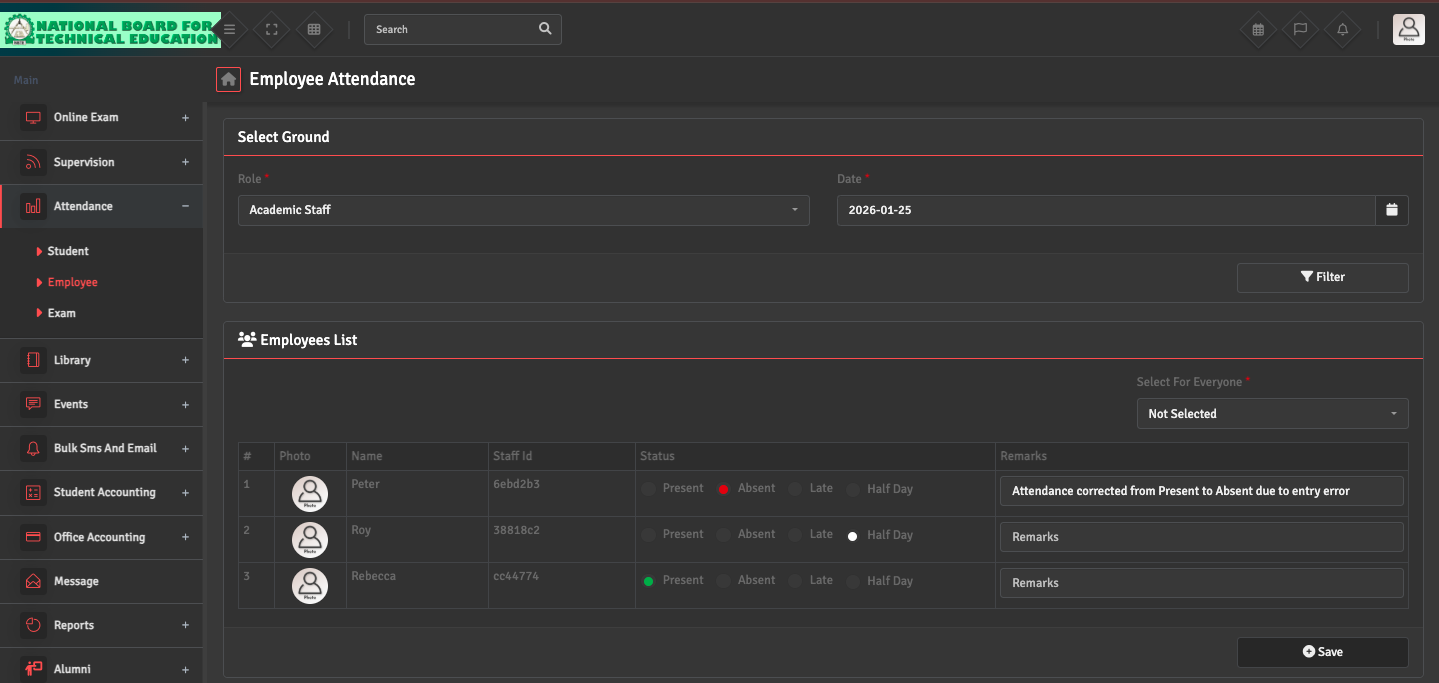
Task: Click the user profile avatar
Action: [x=1408, y=30]
